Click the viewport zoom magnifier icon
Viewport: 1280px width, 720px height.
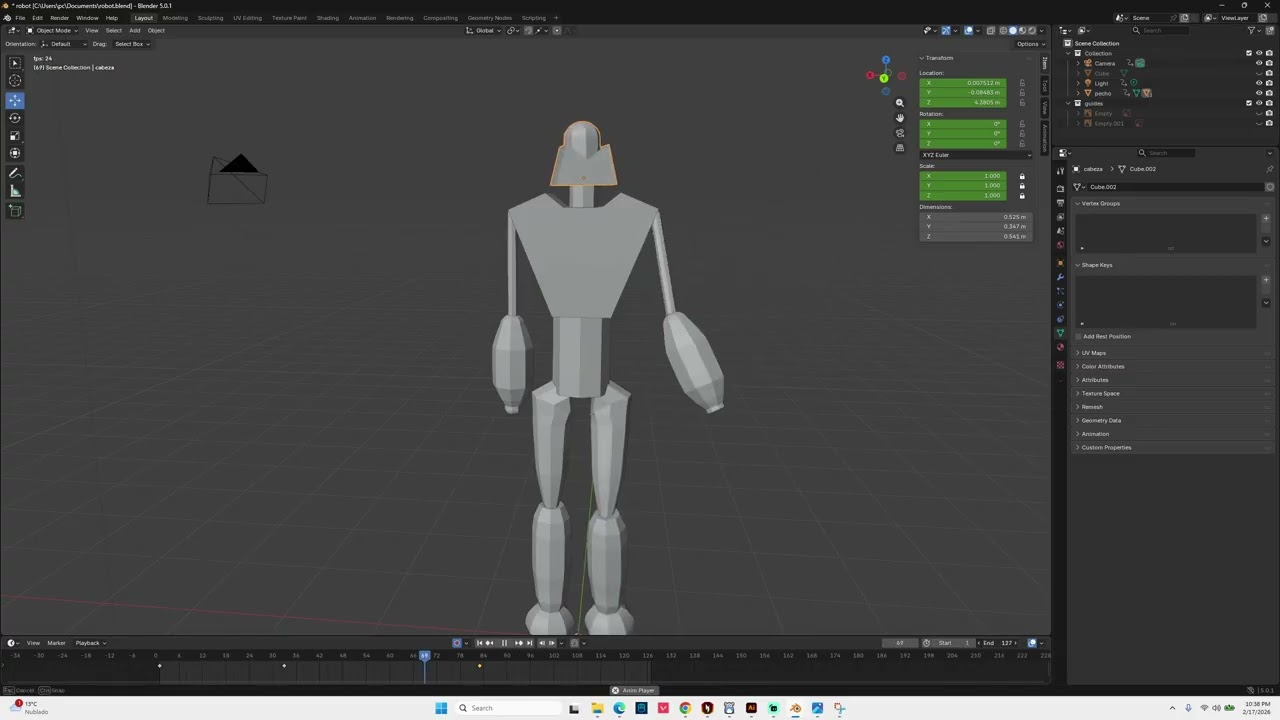point(900,103)
